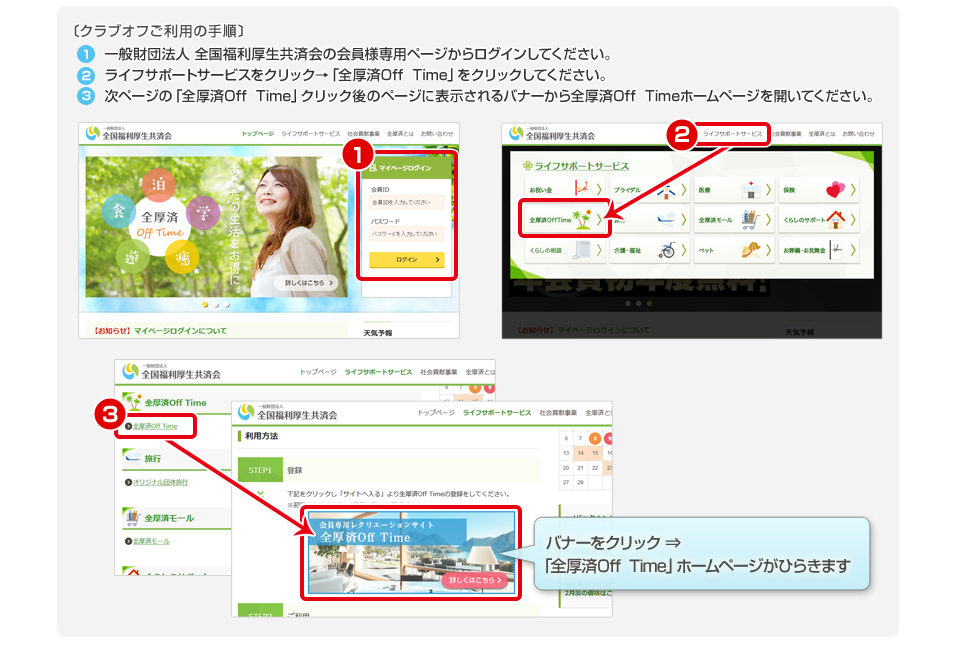Click the 〔クラブオフご利用の手順〕 title text
Viewport: 955px width, 655px height.
(x=158, y=30)
